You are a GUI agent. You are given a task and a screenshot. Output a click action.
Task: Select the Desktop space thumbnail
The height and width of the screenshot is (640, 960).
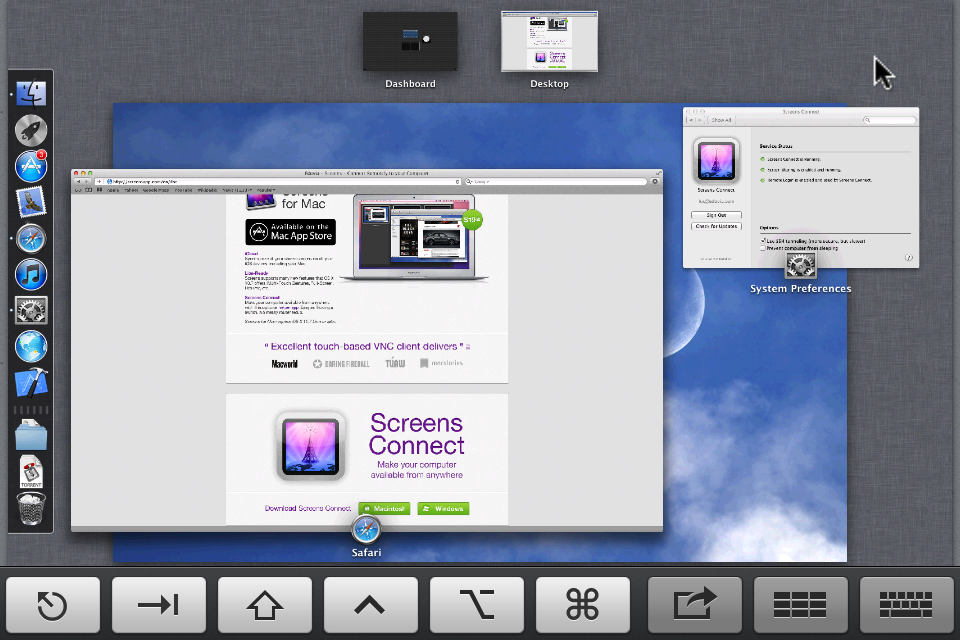click(549, 42)
